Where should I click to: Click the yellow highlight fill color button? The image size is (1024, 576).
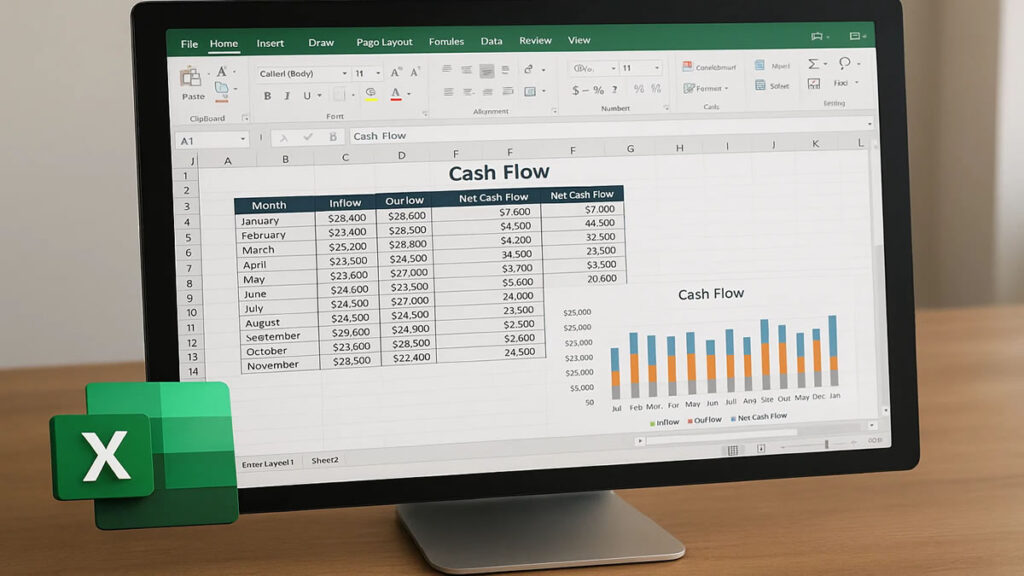(370, 94)
